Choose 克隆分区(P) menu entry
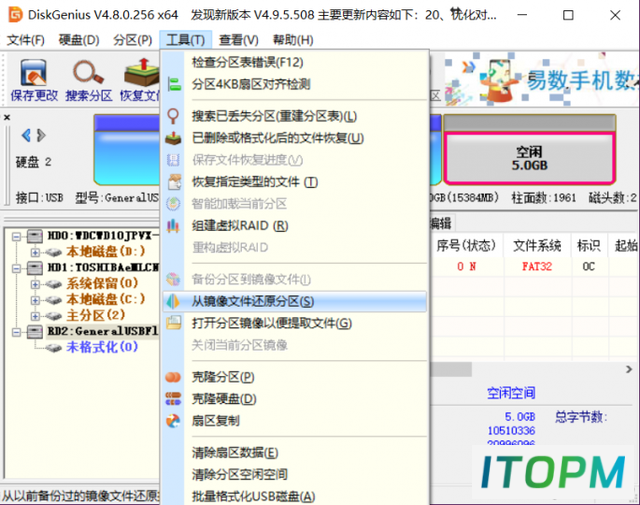Image resolution: width=640 pixels, height=505 pixels. (x=294, y=377)
